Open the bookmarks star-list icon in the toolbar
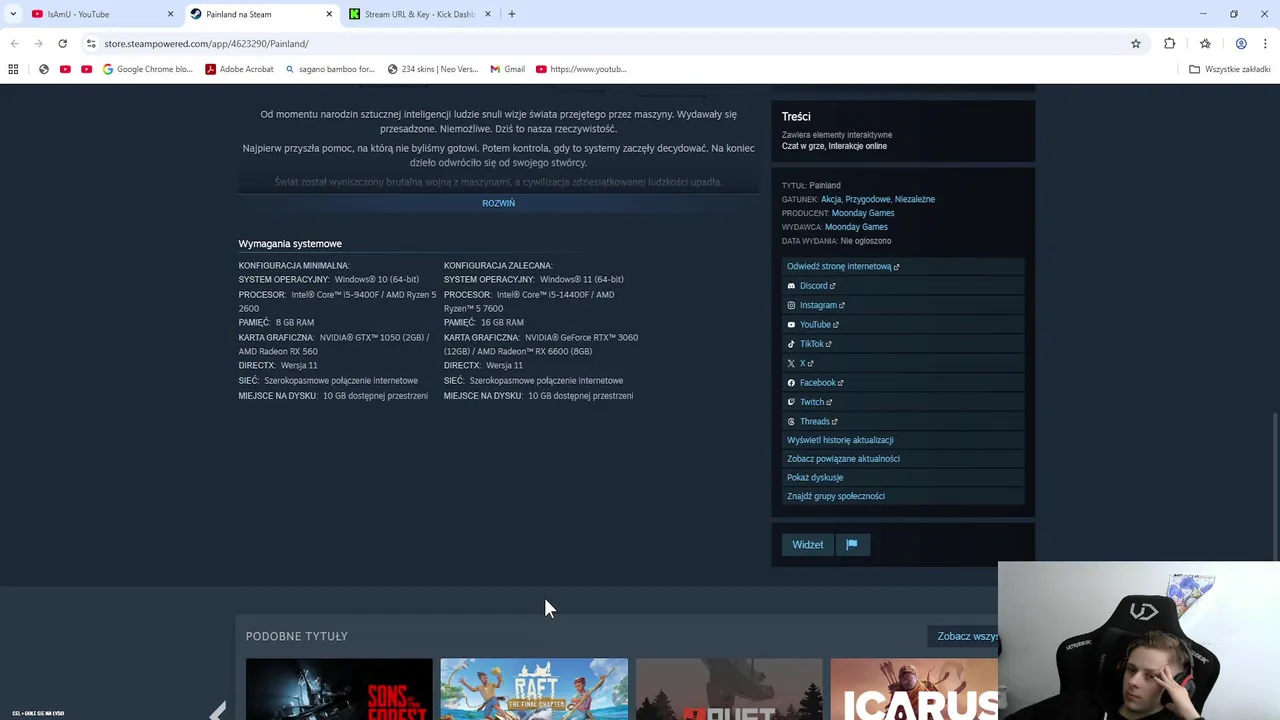Viewport: 1280px width, 720px height. tap(1205, 44)
